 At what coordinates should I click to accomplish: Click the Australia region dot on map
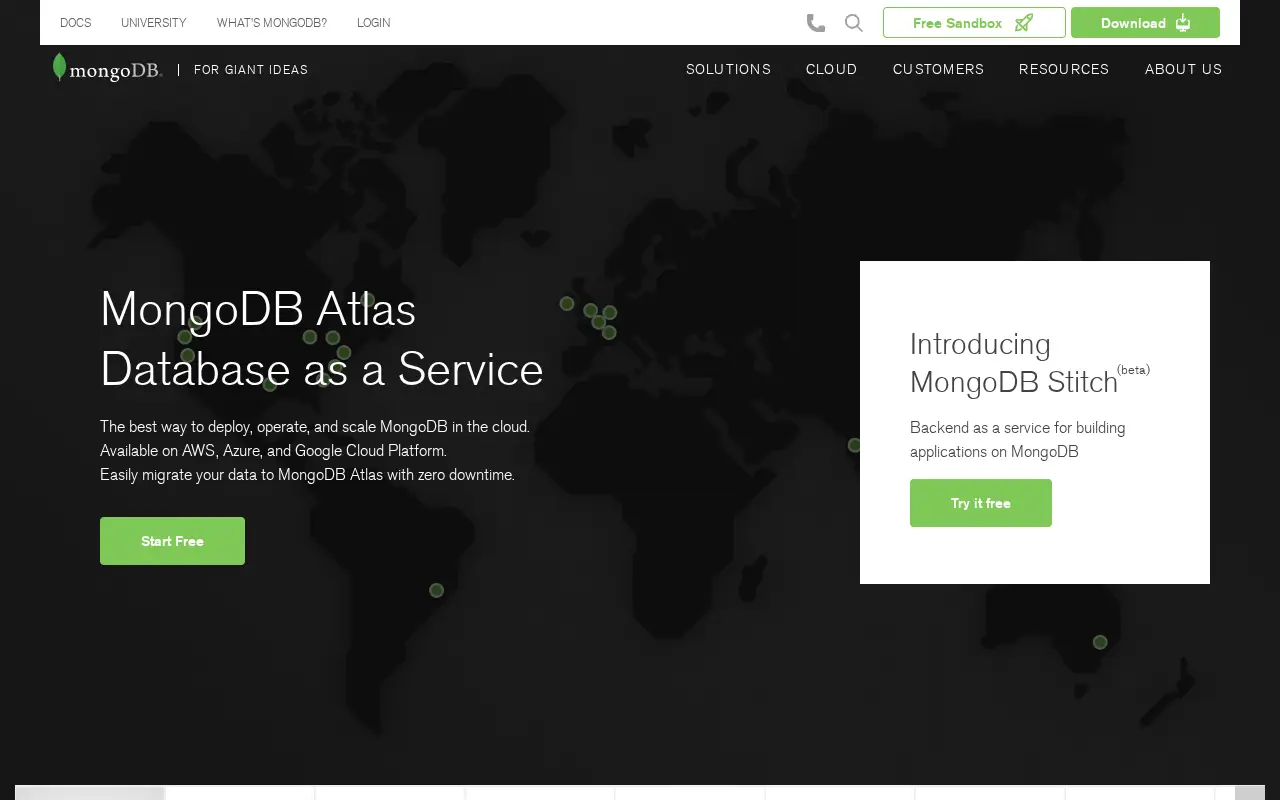[x=1100, y=642]
